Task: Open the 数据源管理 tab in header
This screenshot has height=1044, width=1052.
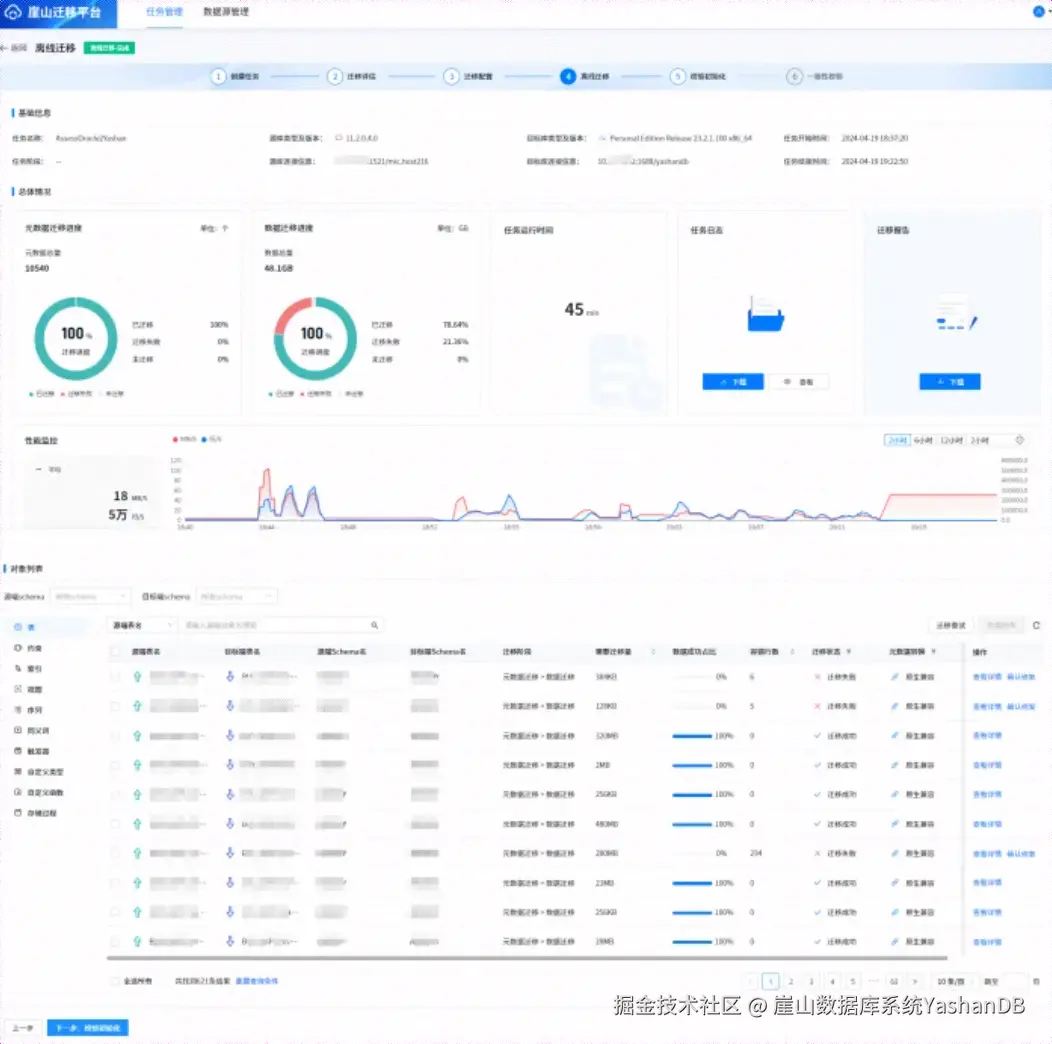Action: point(226,12)
